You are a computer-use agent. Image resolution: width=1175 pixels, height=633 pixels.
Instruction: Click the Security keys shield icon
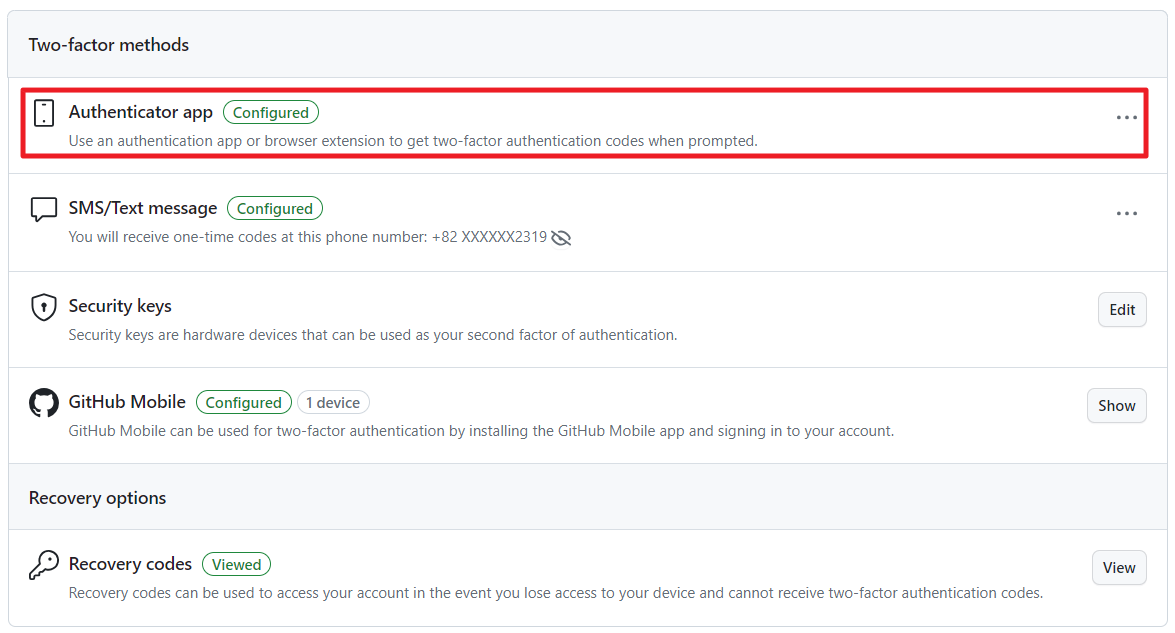pos(43,306)
